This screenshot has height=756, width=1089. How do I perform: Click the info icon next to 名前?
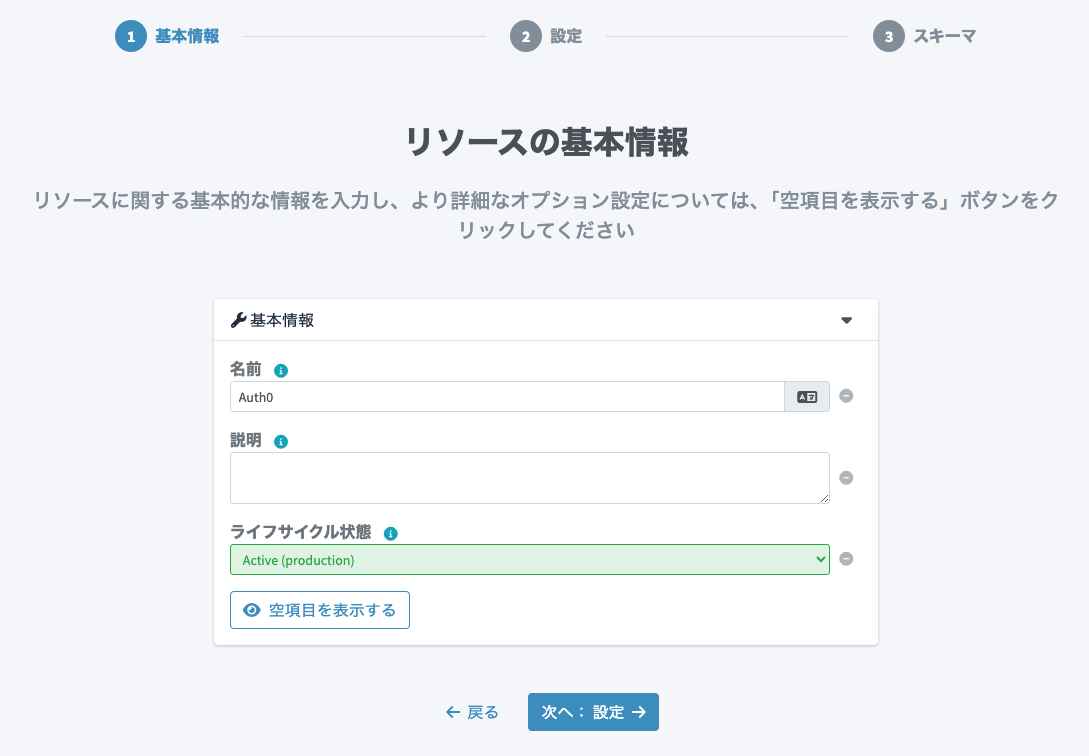pos(281,371)
